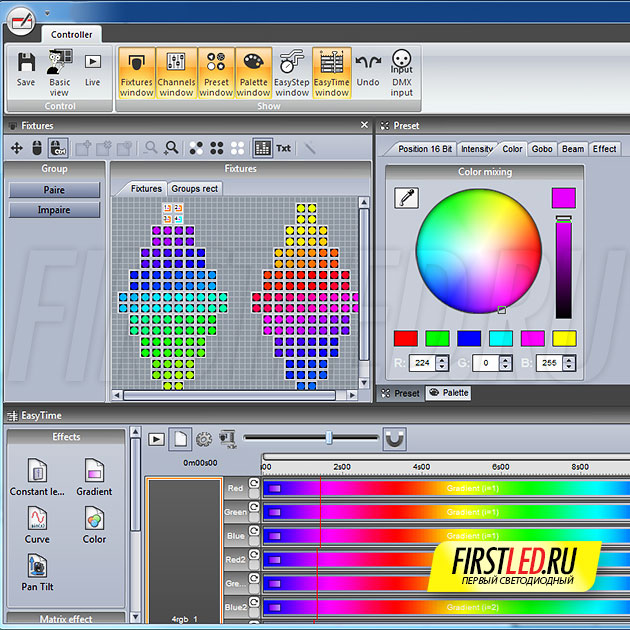Open the Palette window from the ribbon
The image size is (630, 630).
254,73
